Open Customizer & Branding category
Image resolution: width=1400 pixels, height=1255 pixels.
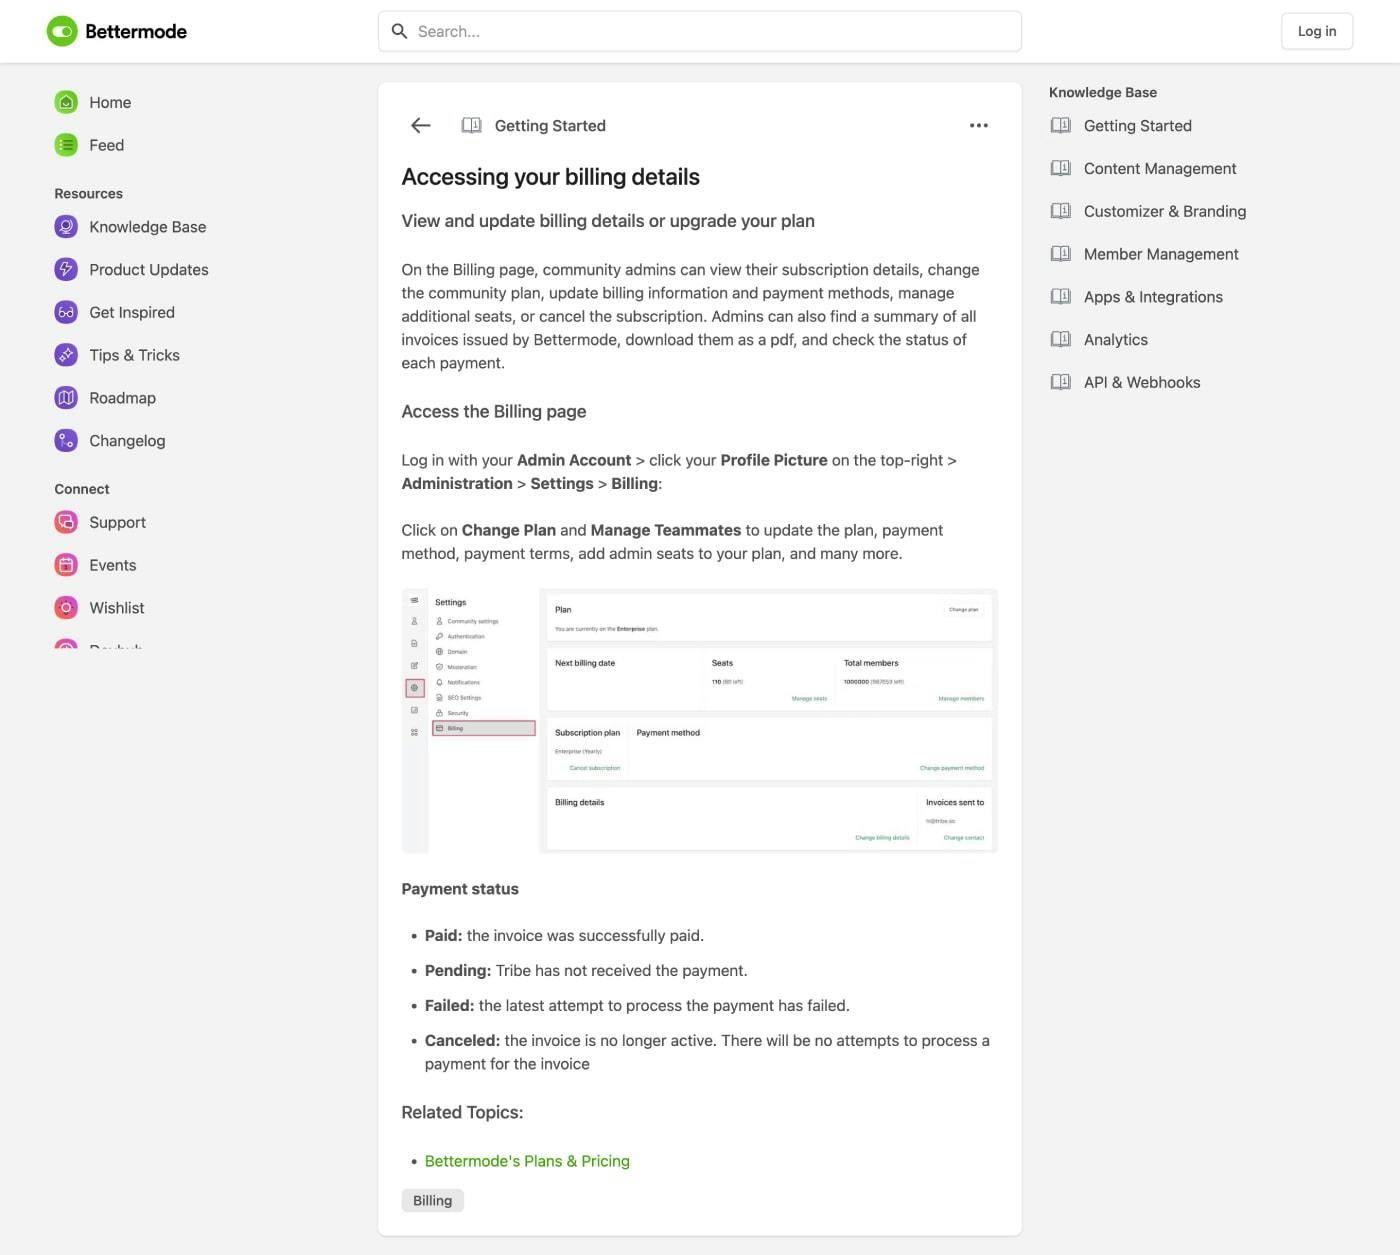tap(1165, 211)
